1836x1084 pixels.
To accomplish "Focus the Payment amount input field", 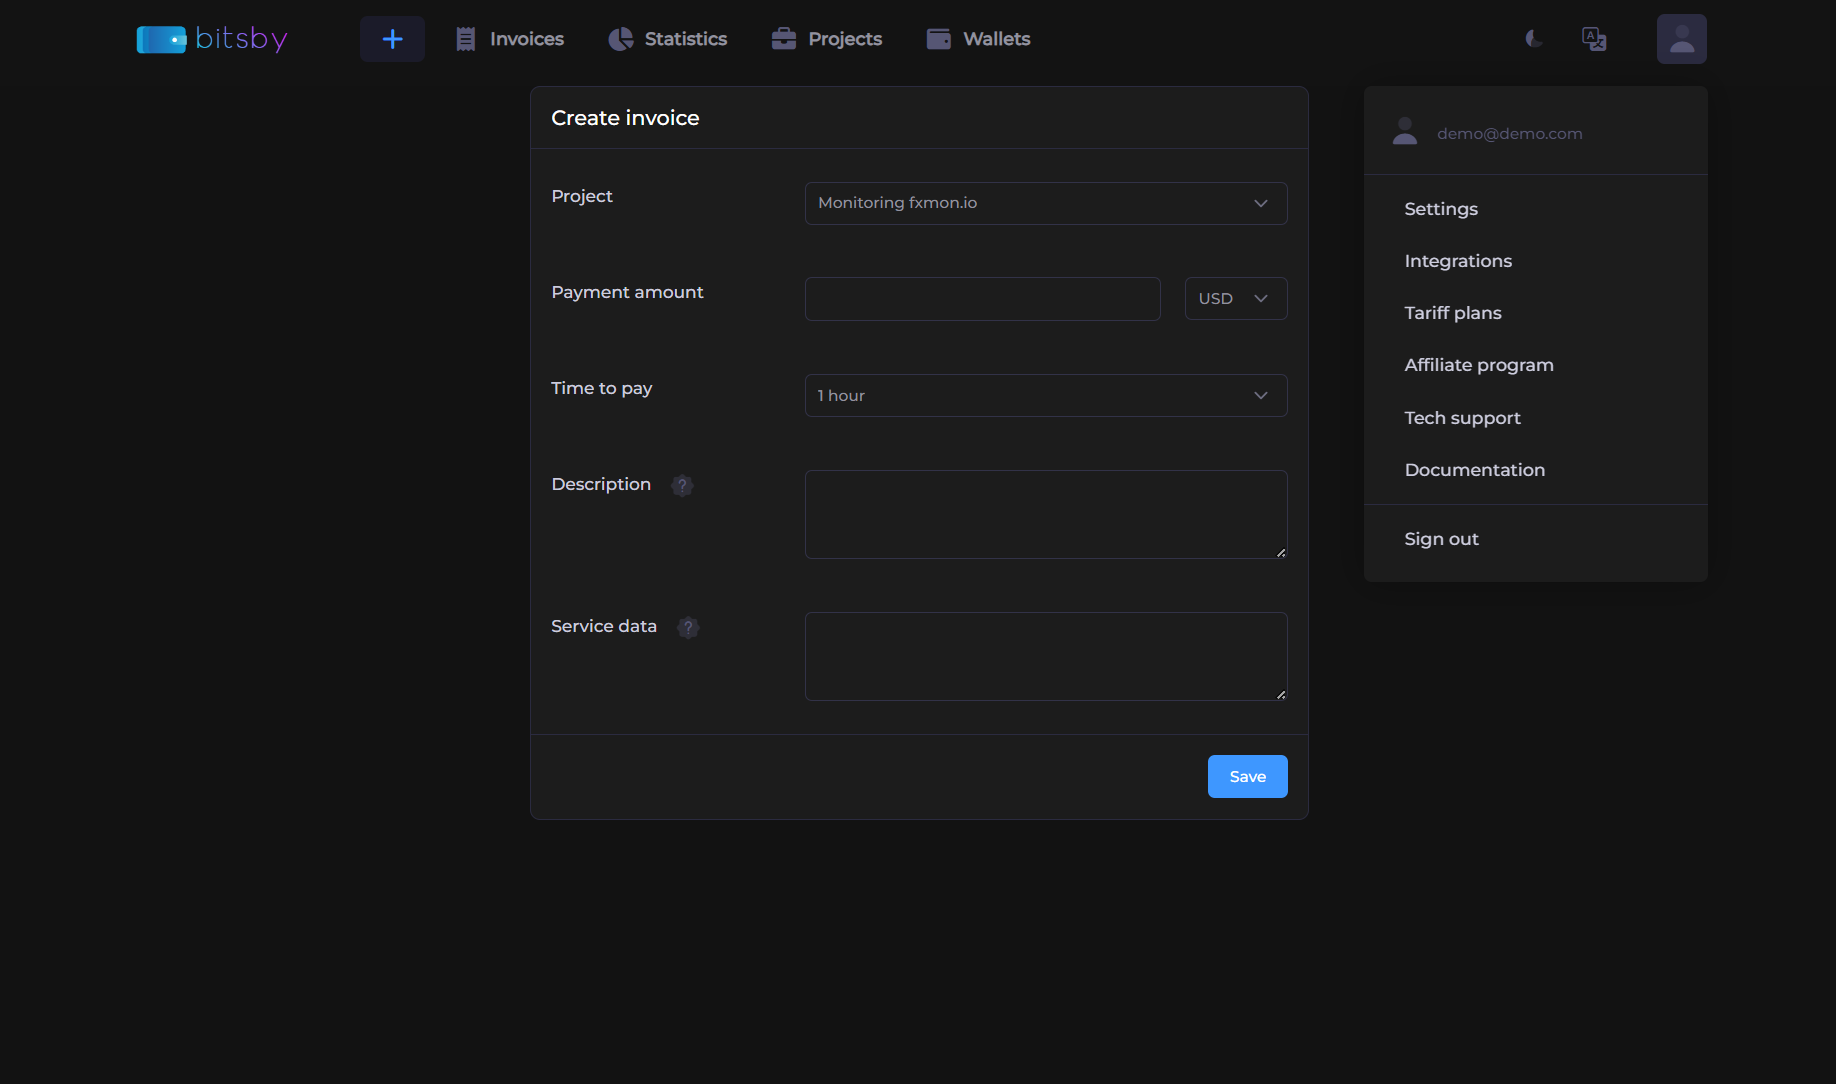I will tap(983, 299).
